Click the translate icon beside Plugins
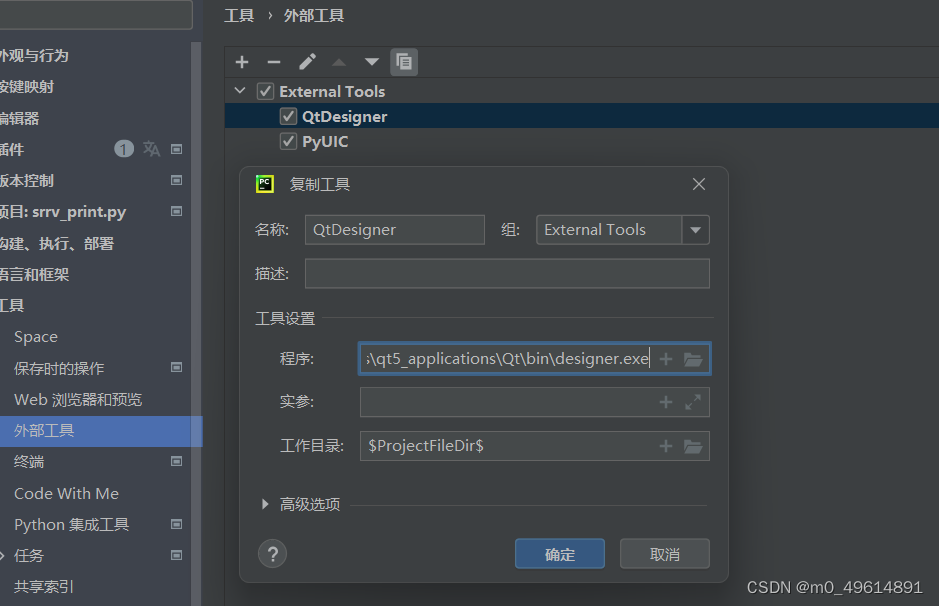This screenshot has height=606, width=939. click(x=152, y=149)
